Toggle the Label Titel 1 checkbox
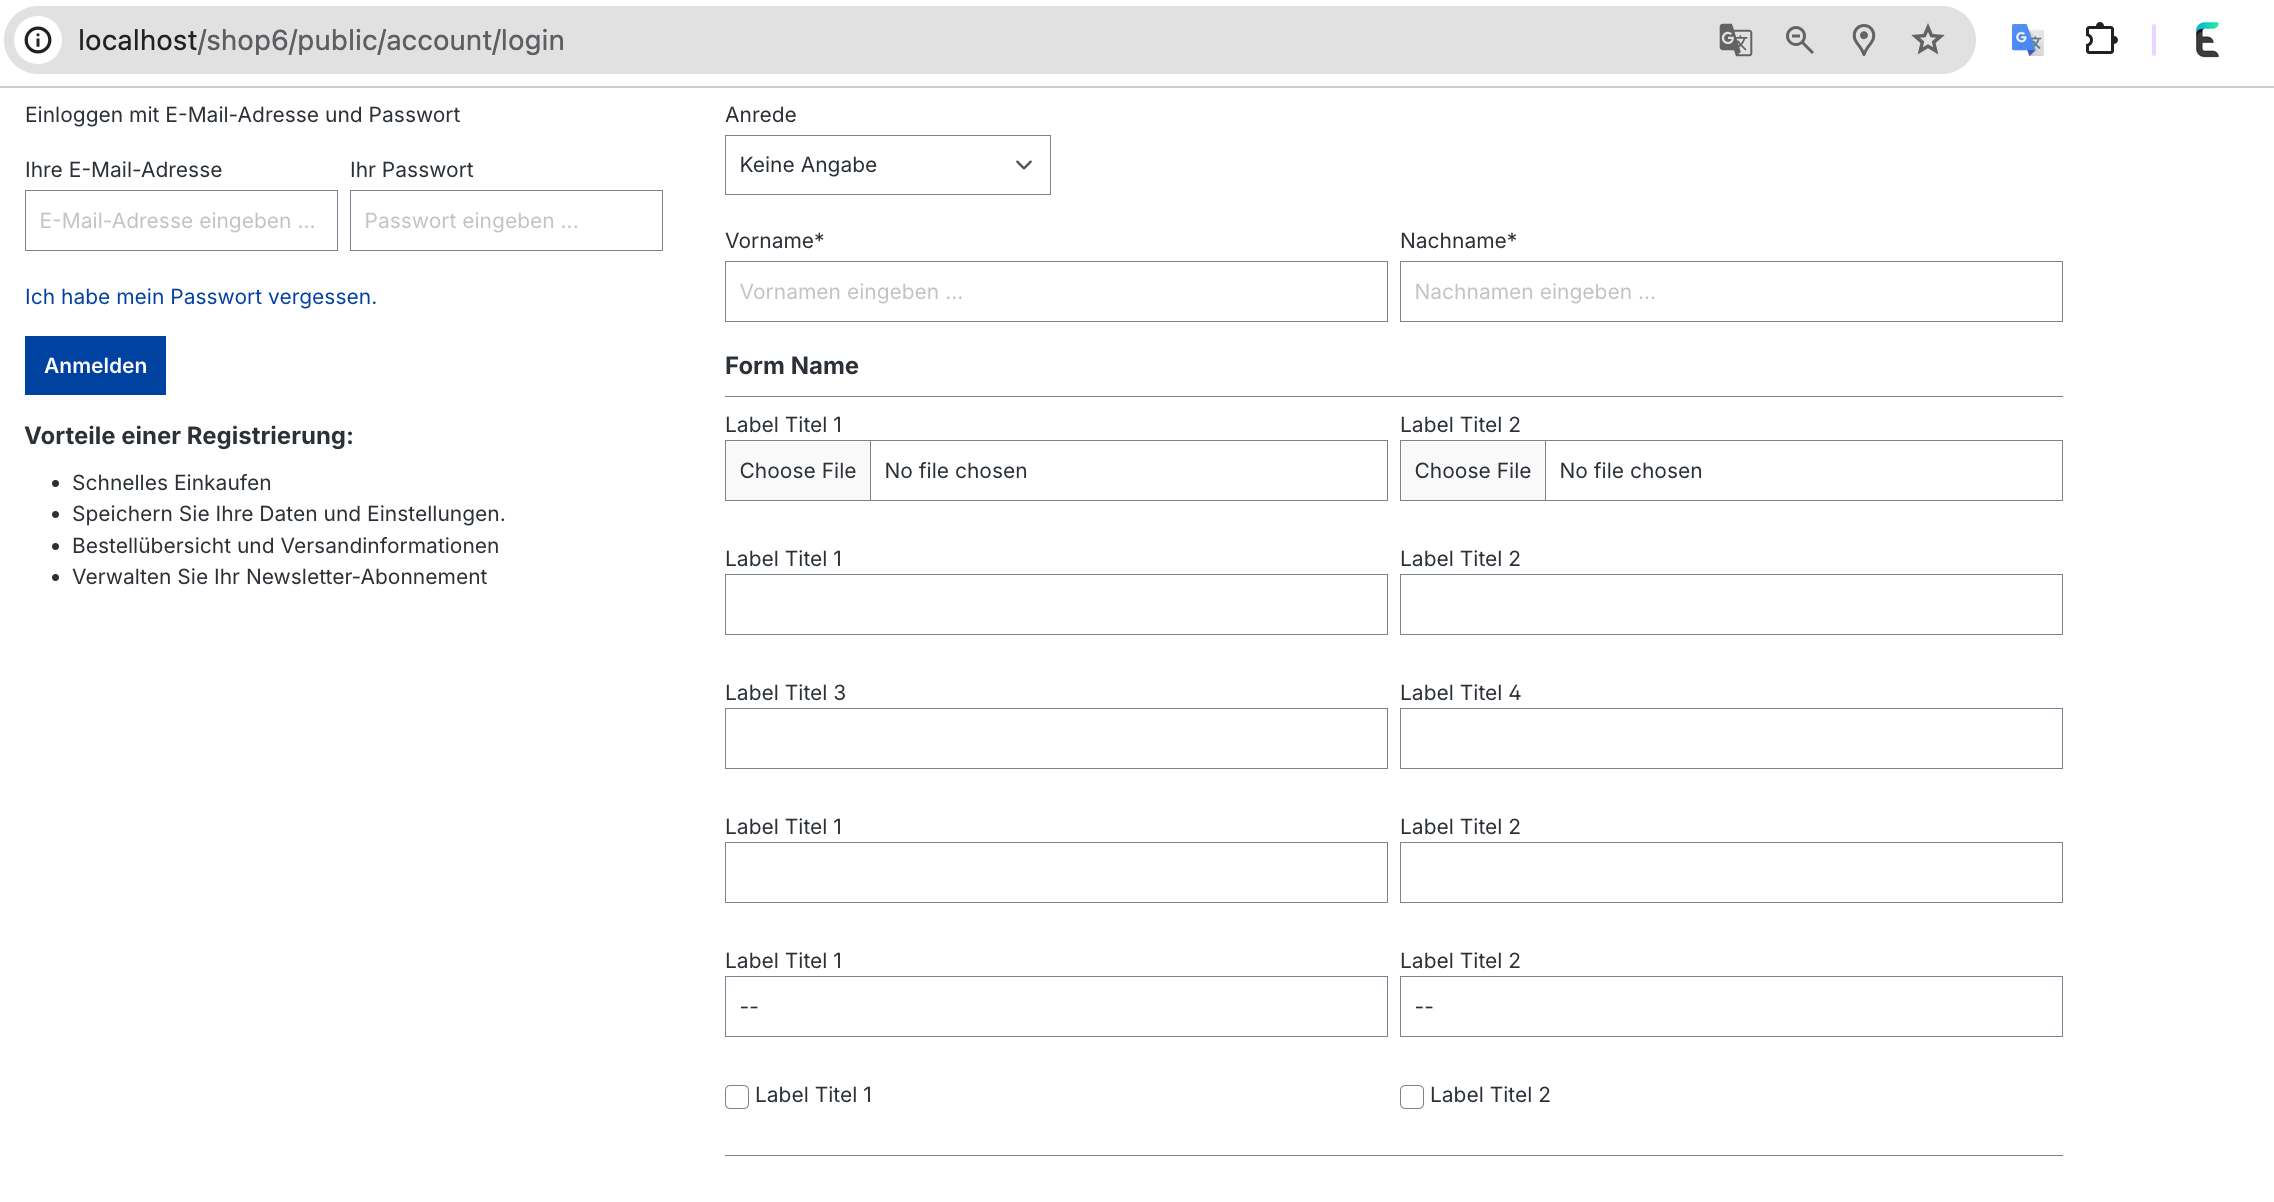 [x=735, y=1095]
